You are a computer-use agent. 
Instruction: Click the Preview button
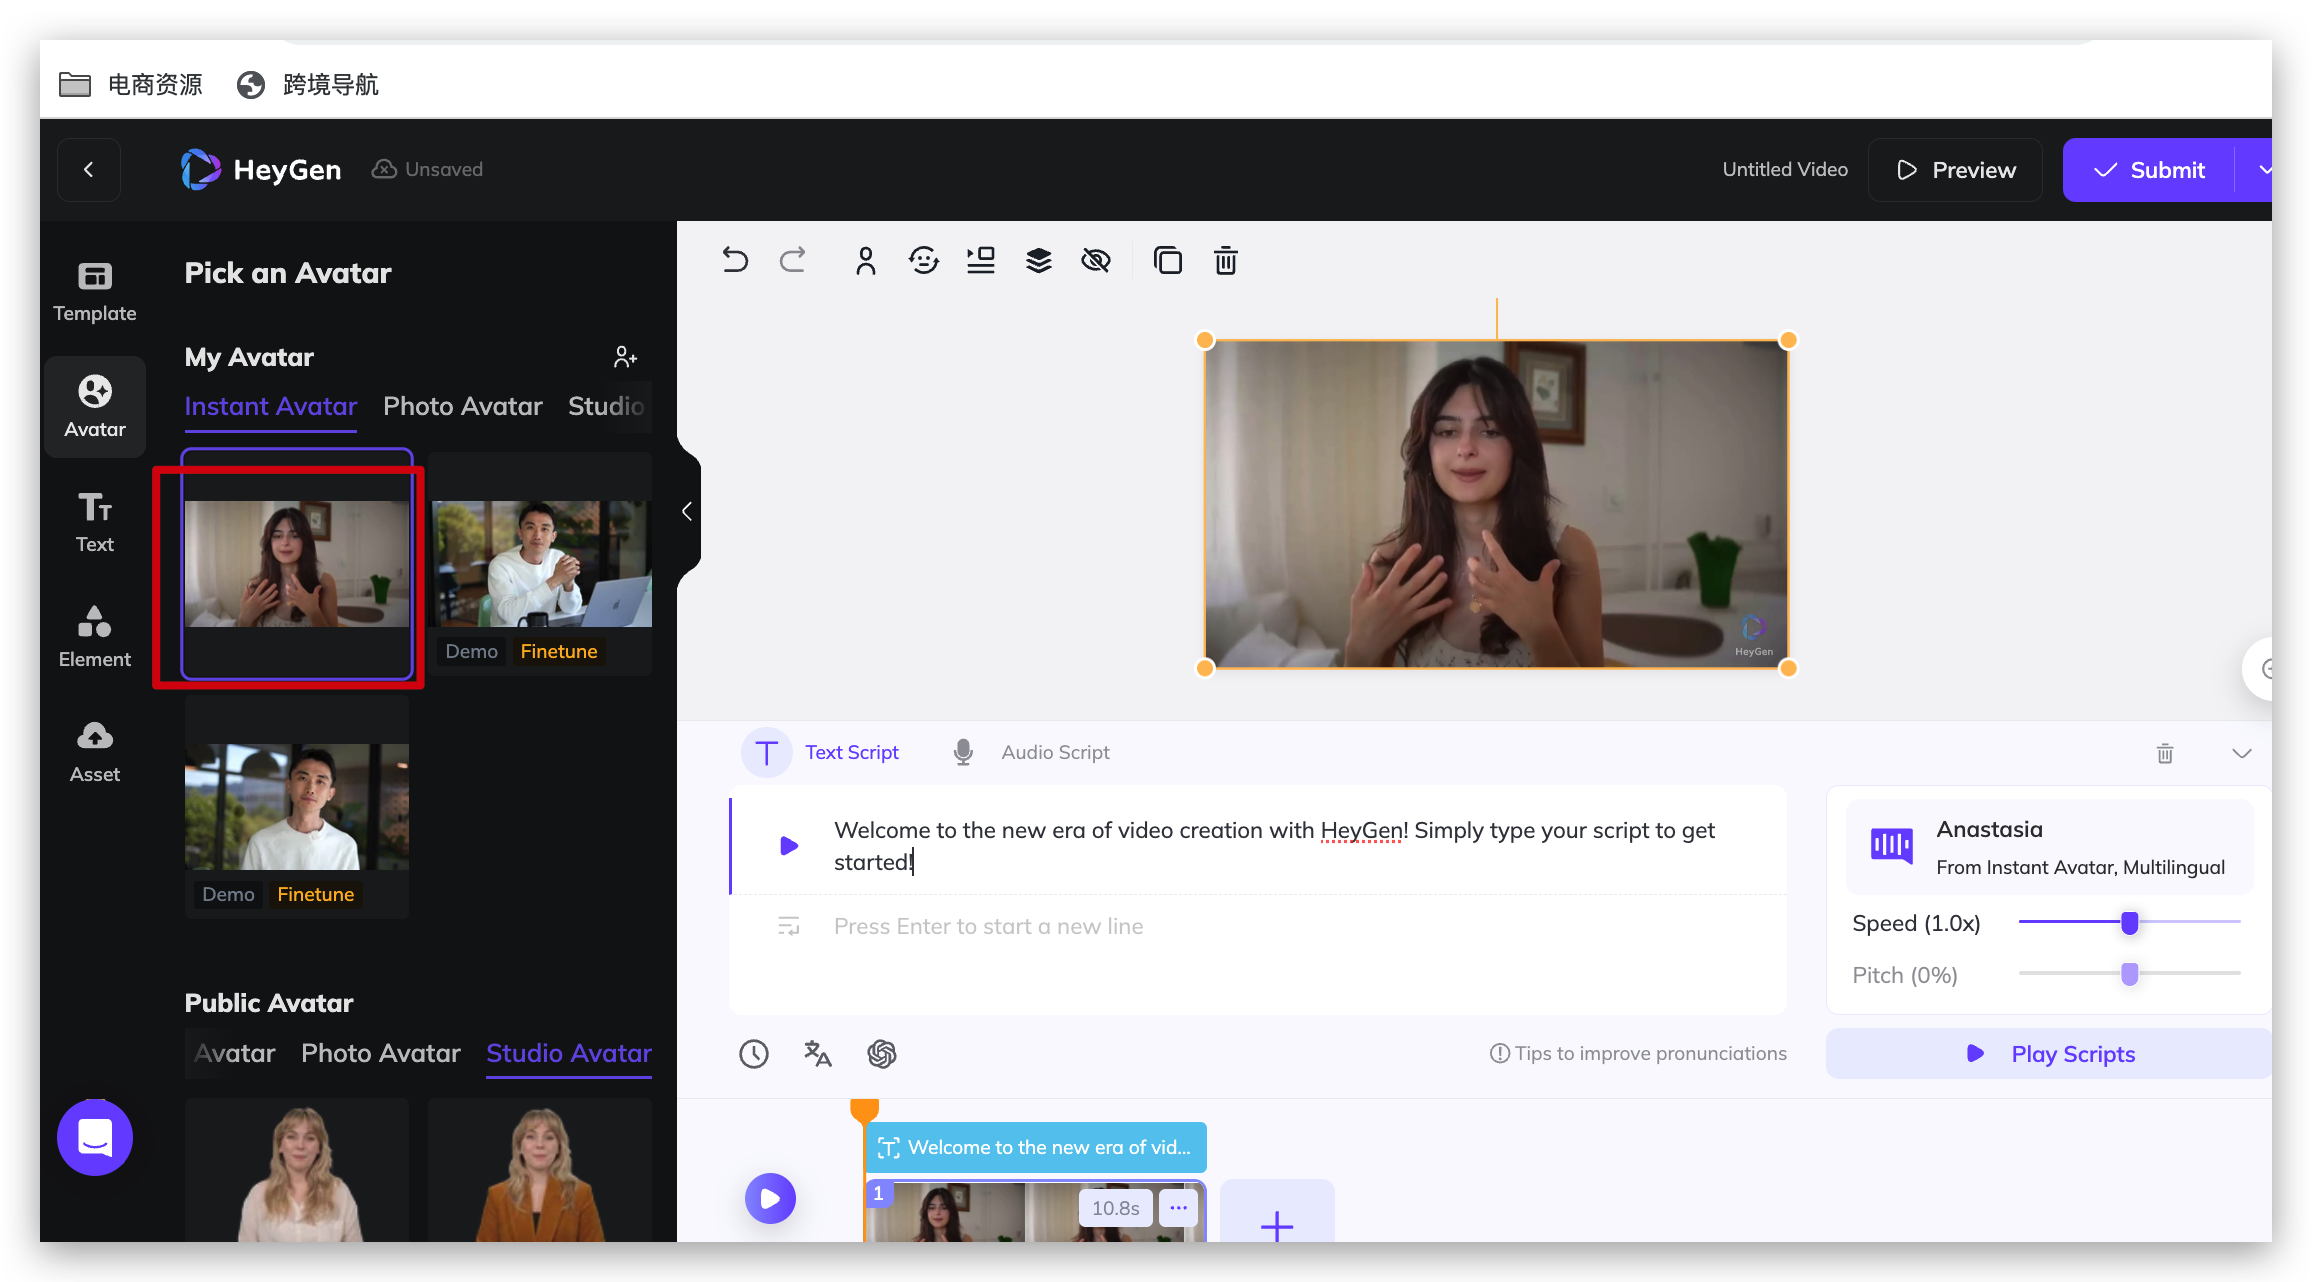coord(1955,170)
